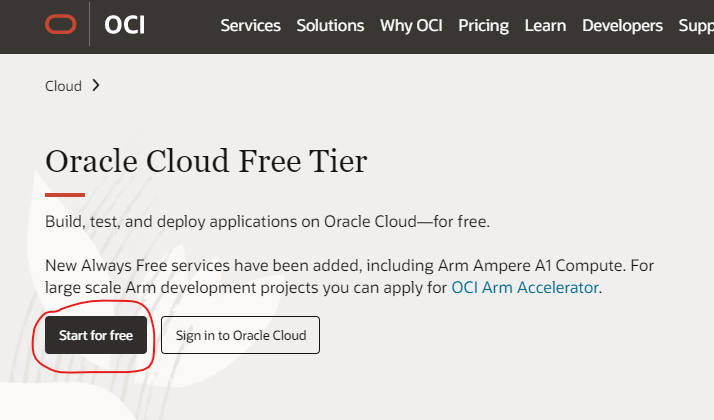This screenshot has width=714, height=420.
Task: Open the Developers menu
Action: pyautogui.click(x=622, y=26)
